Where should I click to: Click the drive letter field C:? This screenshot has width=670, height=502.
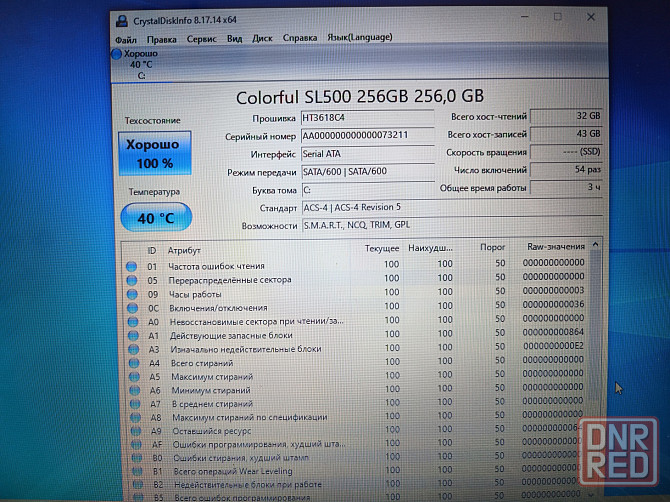point(367,190)
